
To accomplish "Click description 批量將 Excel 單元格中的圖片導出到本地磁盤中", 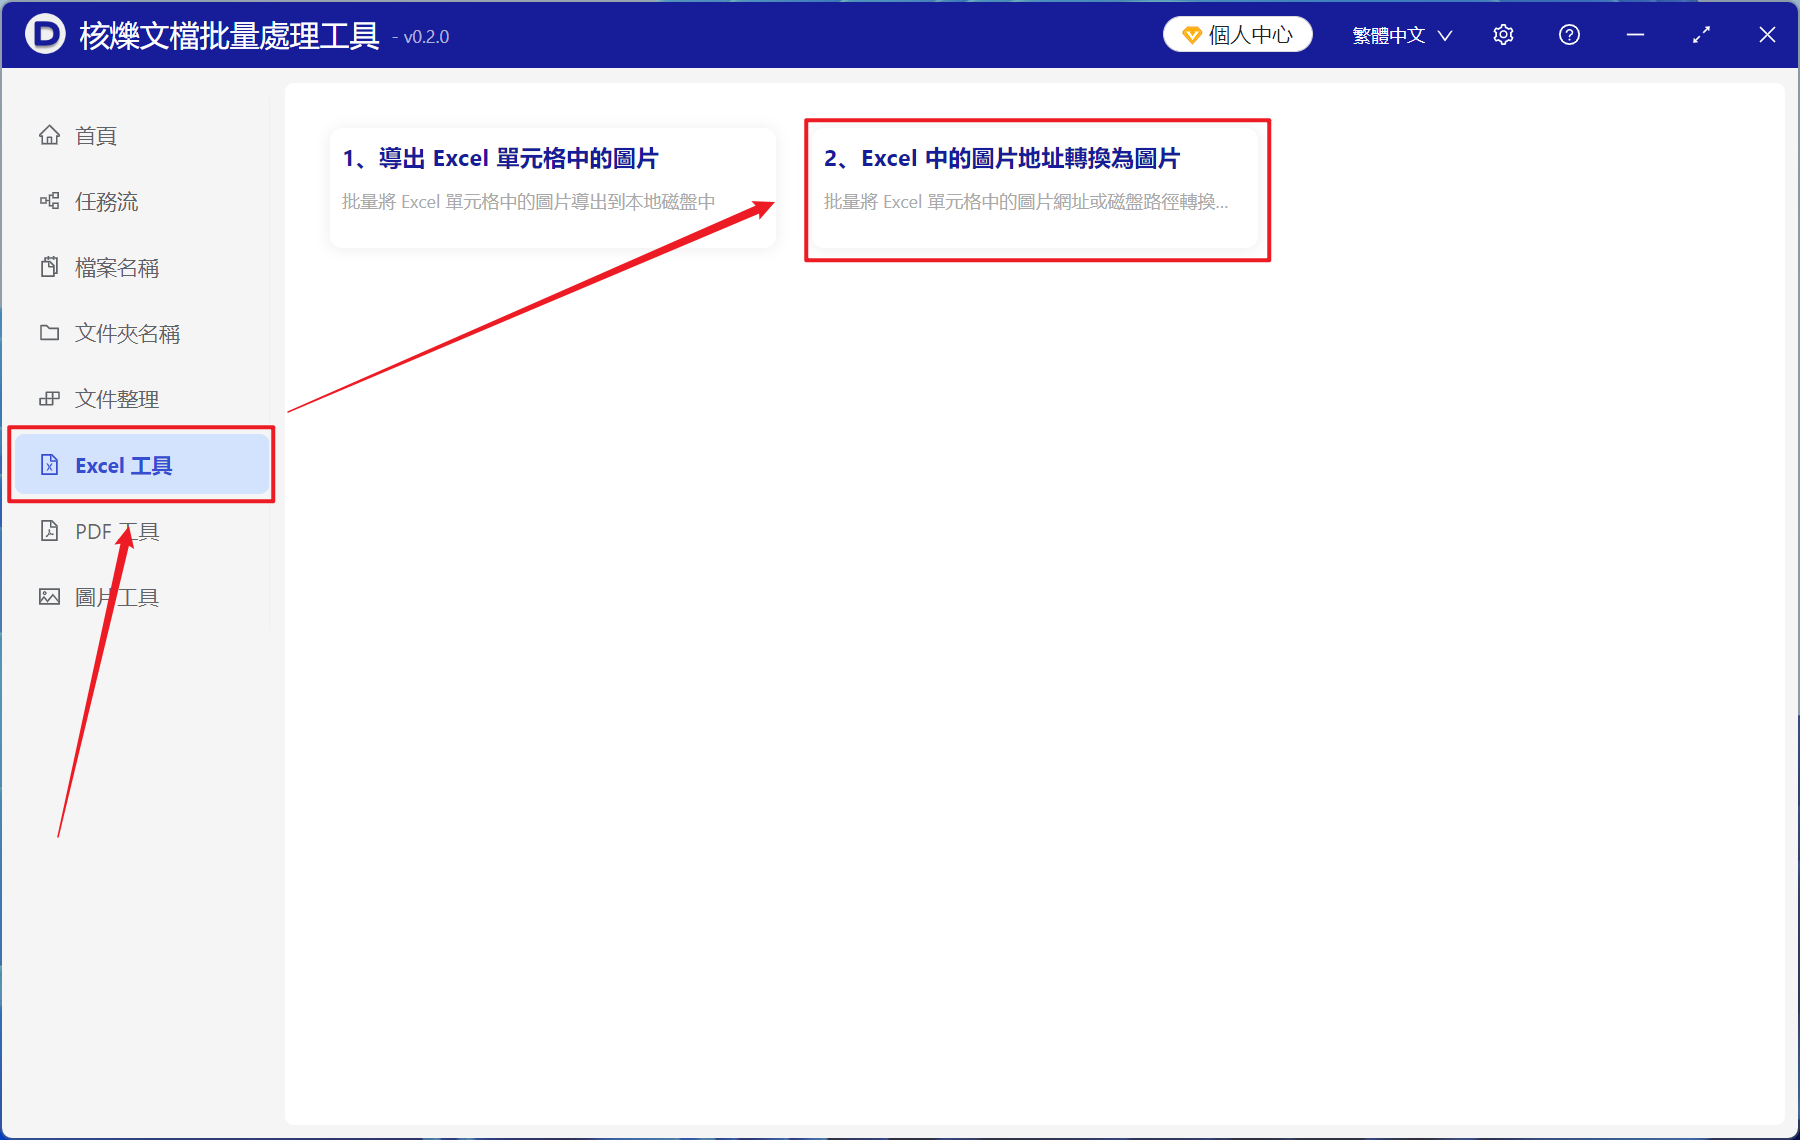I will point(529,202).
